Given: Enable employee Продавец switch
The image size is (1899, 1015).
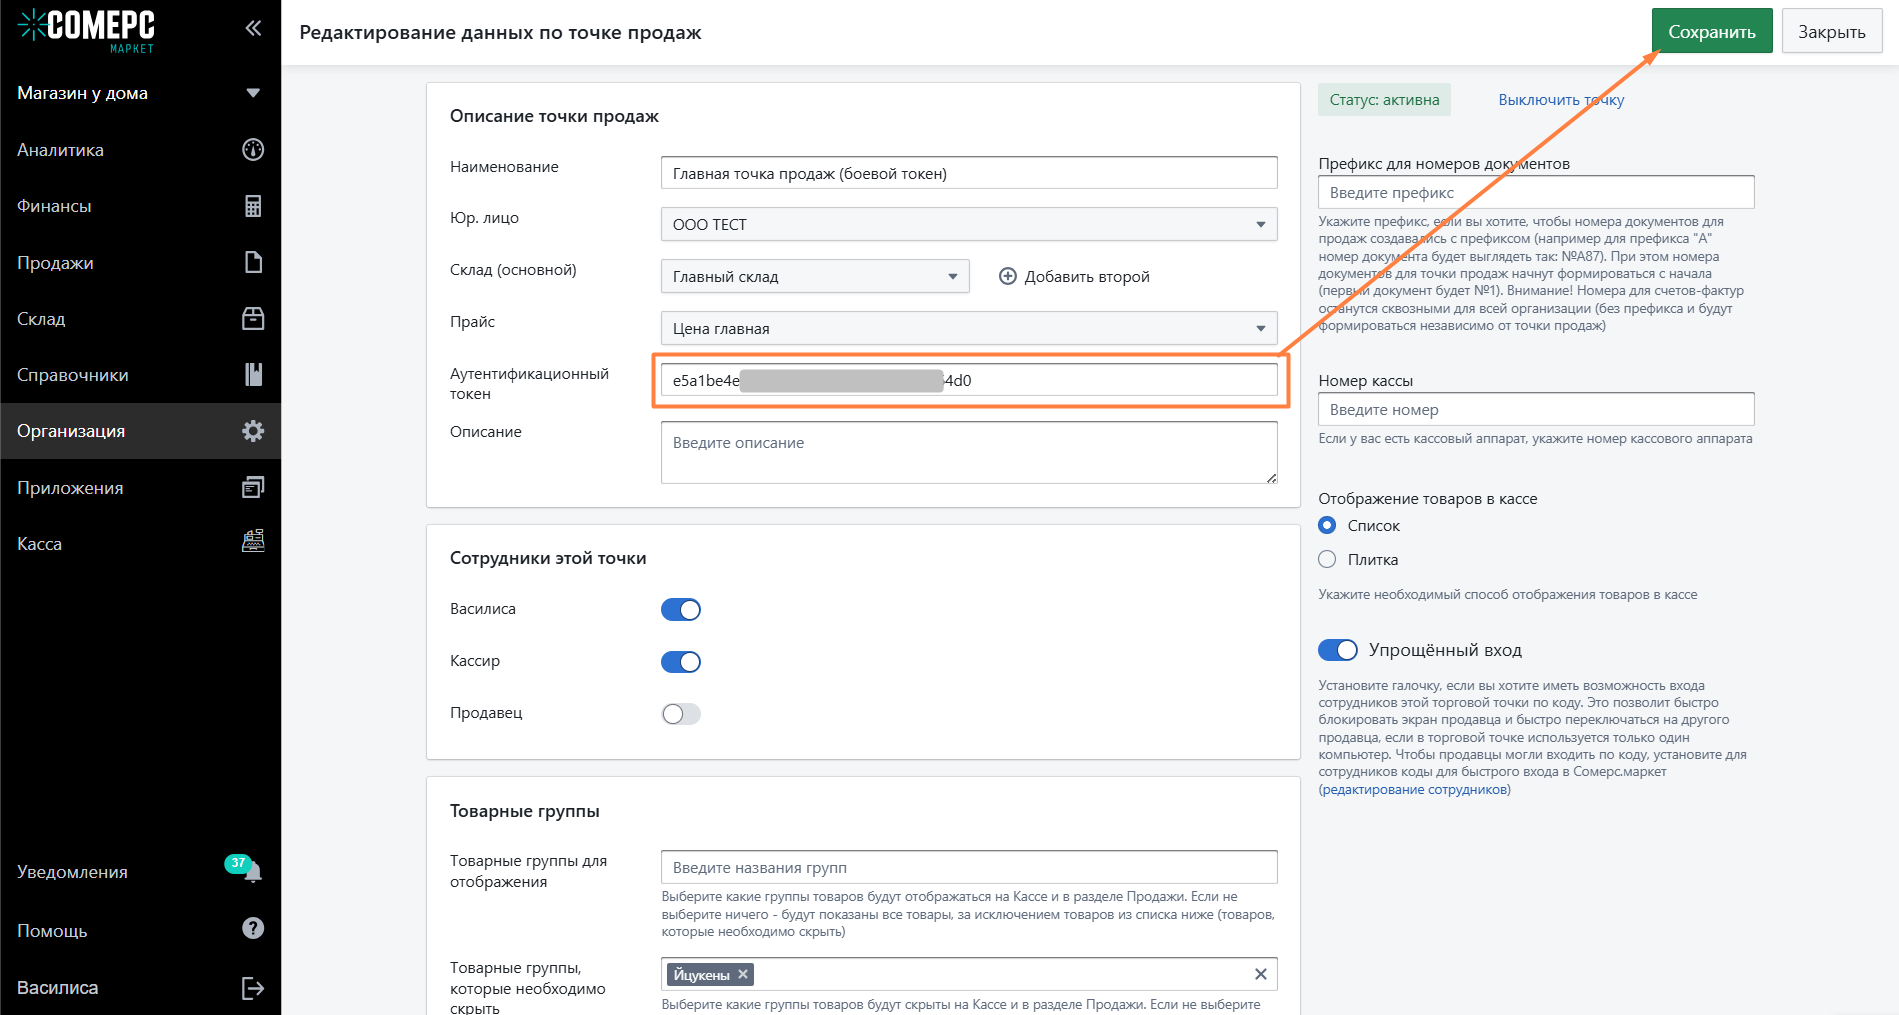Looking at the screenshot, I should (681, 714).
